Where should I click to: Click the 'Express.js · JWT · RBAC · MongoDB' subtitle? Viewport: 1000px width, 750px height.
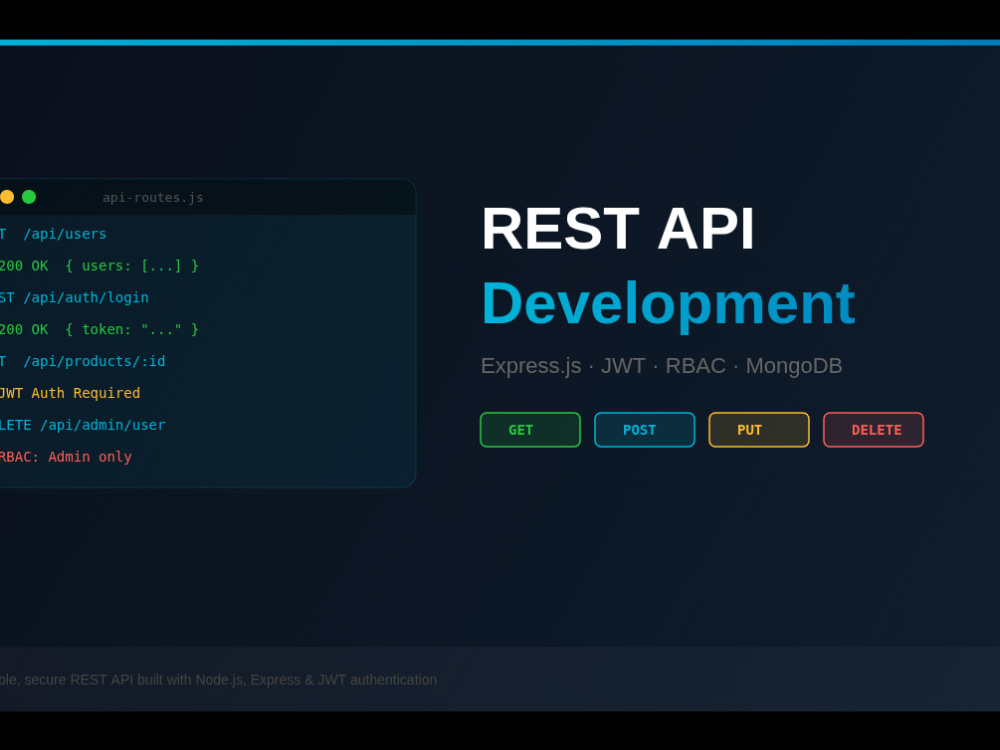point(661,366)
